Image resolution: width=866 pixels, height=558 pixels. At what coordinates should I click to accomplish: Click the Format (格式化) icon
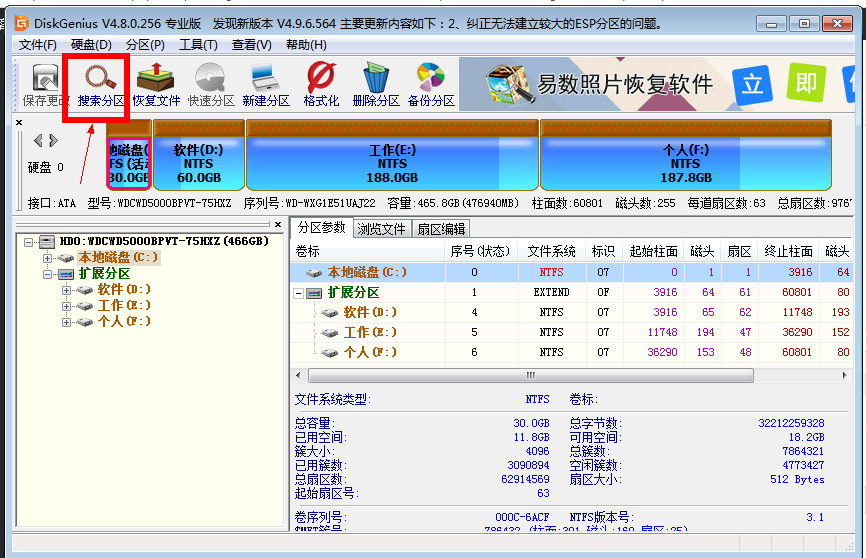pos(321,85)
